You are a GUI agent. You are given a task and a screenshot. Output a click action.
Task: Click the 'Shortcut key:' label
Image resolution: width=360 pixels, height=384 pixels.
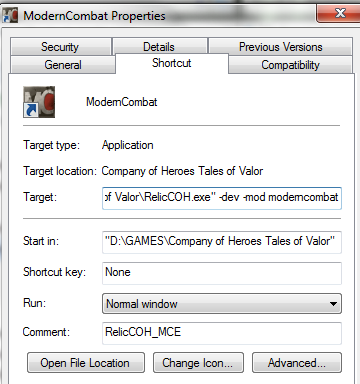pos(55,272)
